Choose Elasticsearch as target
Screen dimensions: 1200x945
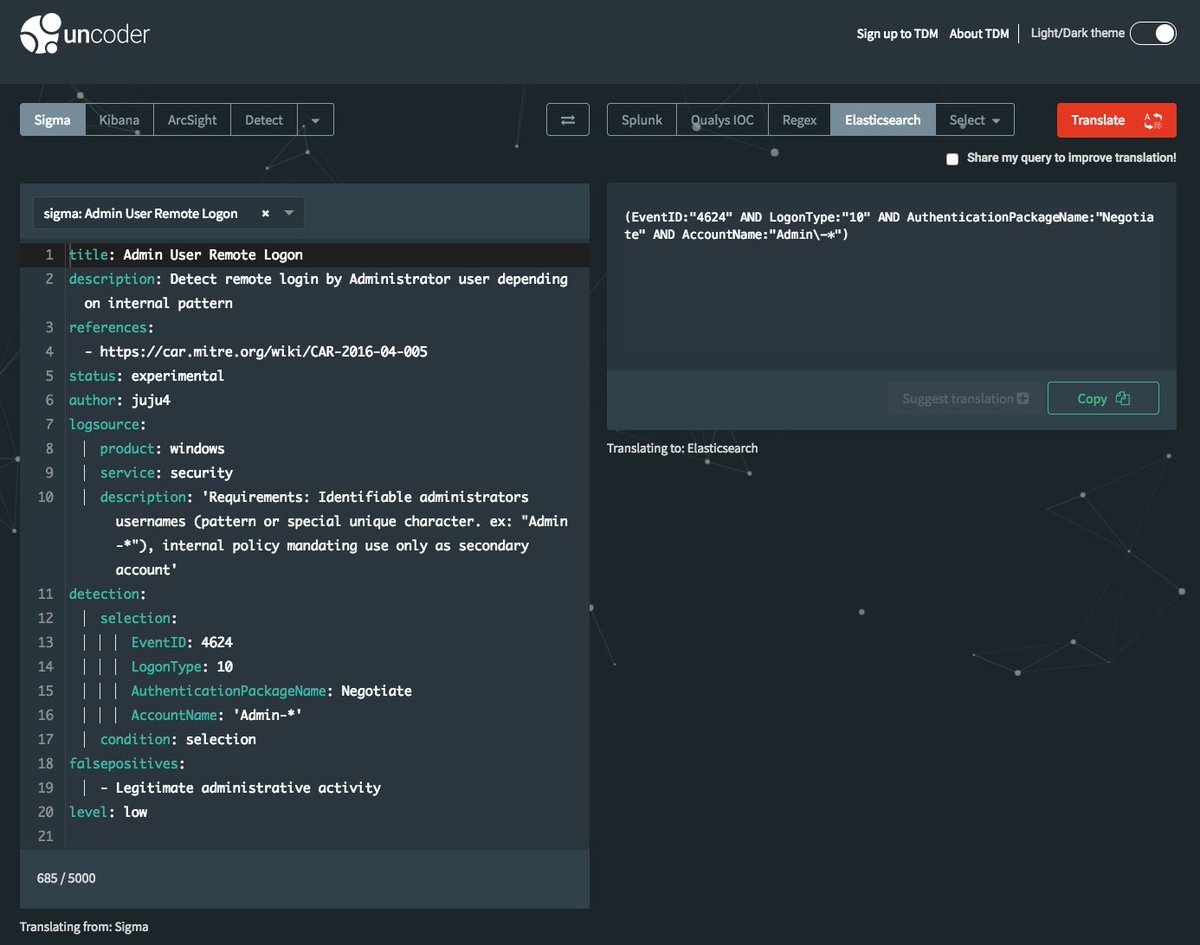coord(883,120)
